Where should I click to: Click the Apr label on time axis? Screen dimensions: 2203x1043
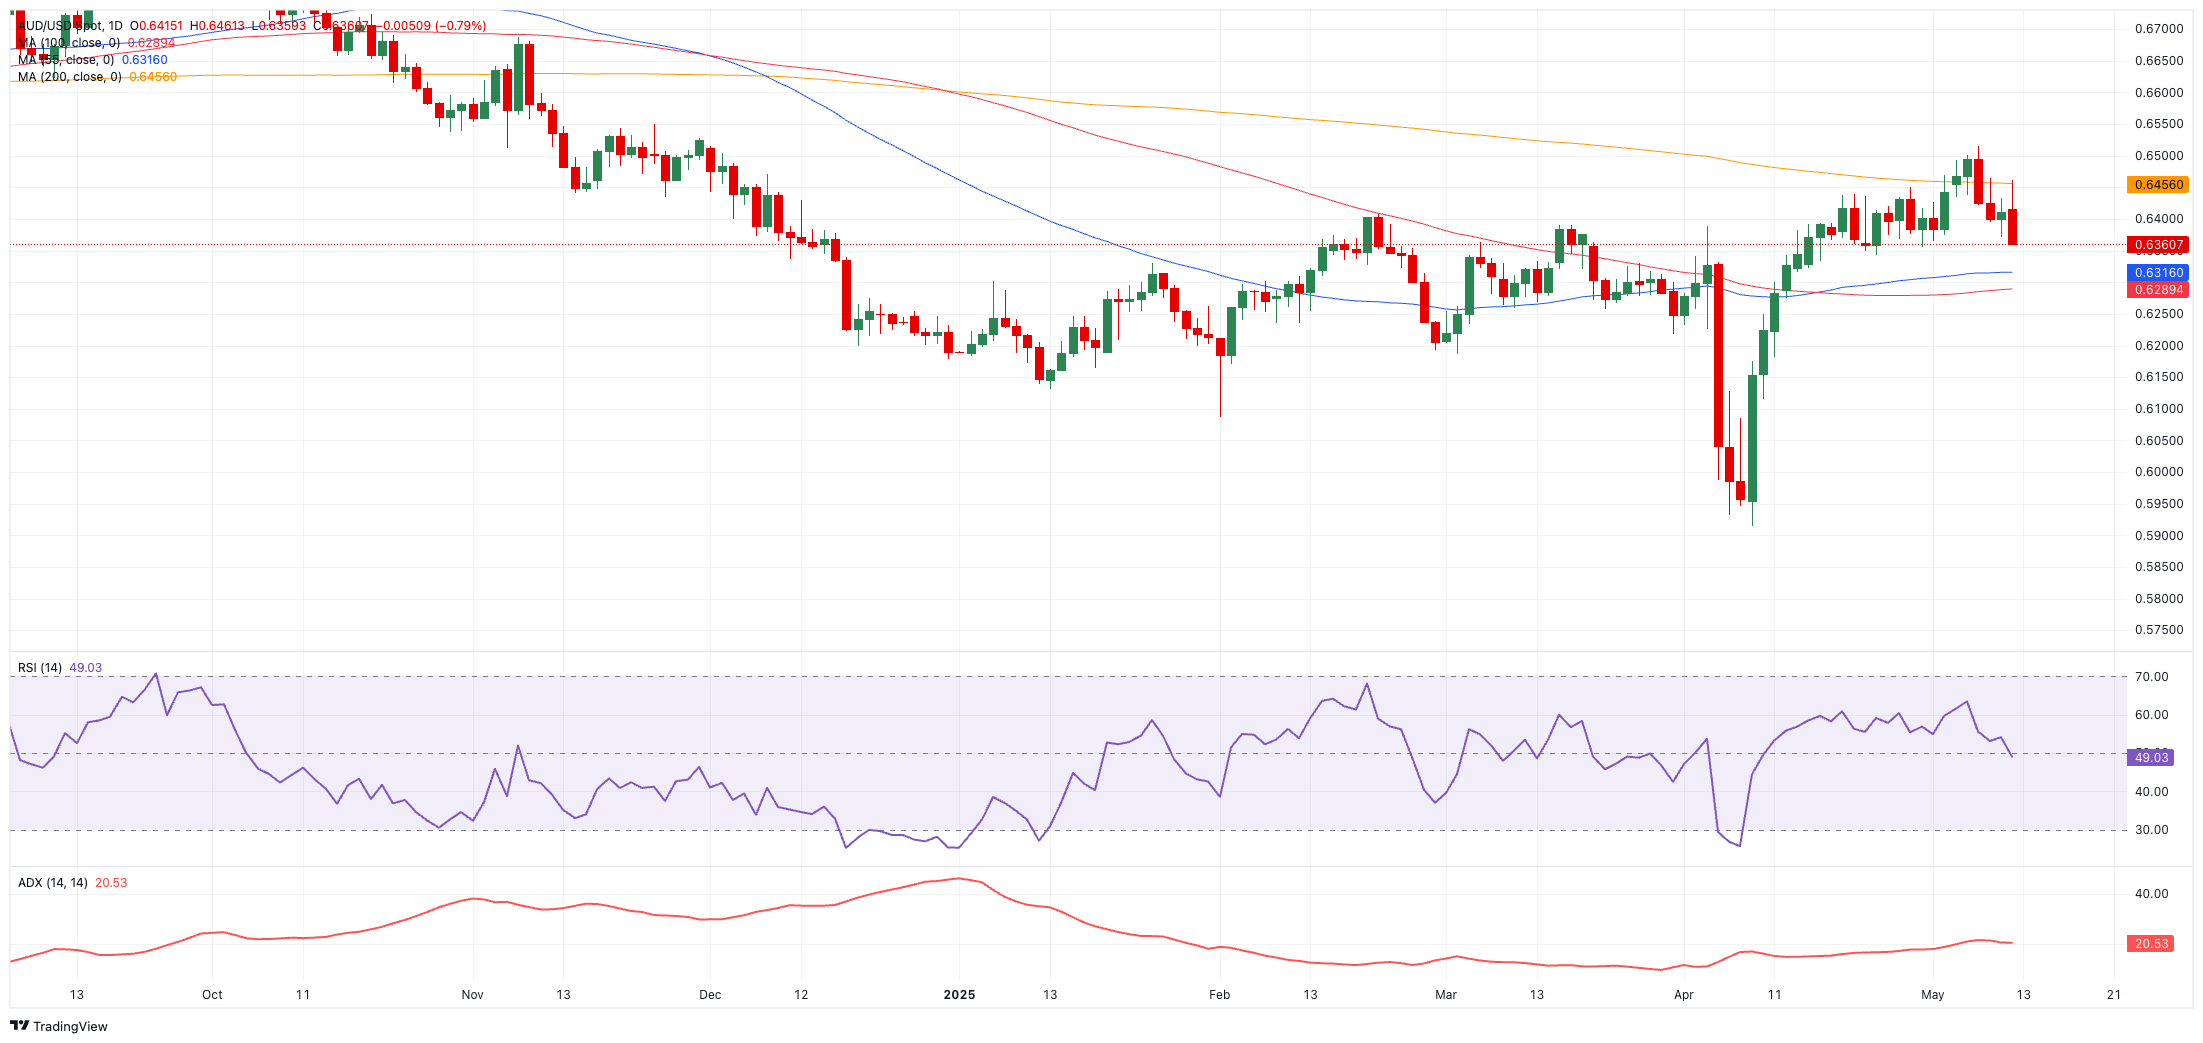point(1684,995)
